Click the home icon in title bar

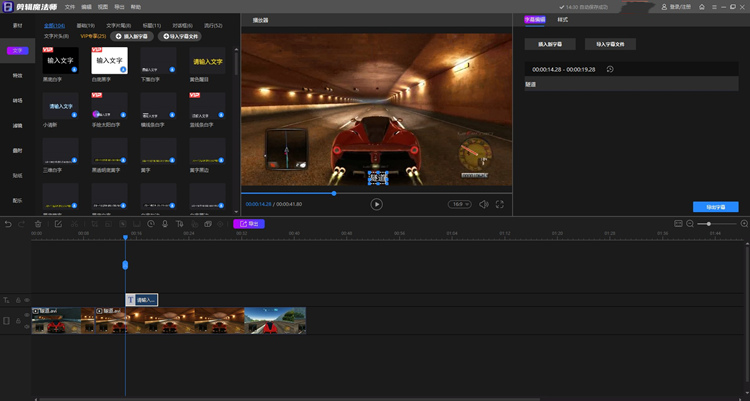[x=702, y=7]
